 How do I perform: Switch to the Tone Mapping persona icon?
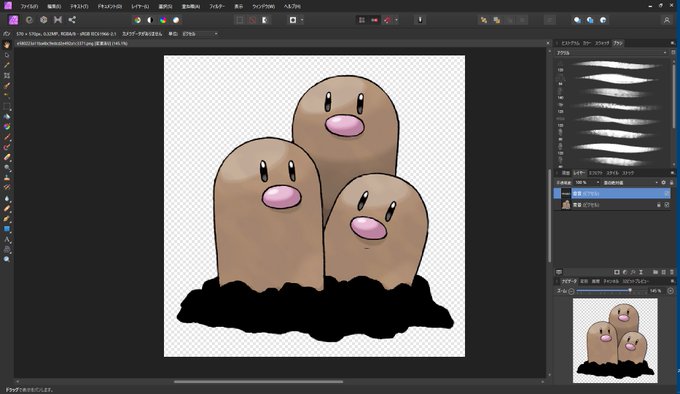click(x=58, y=20)
